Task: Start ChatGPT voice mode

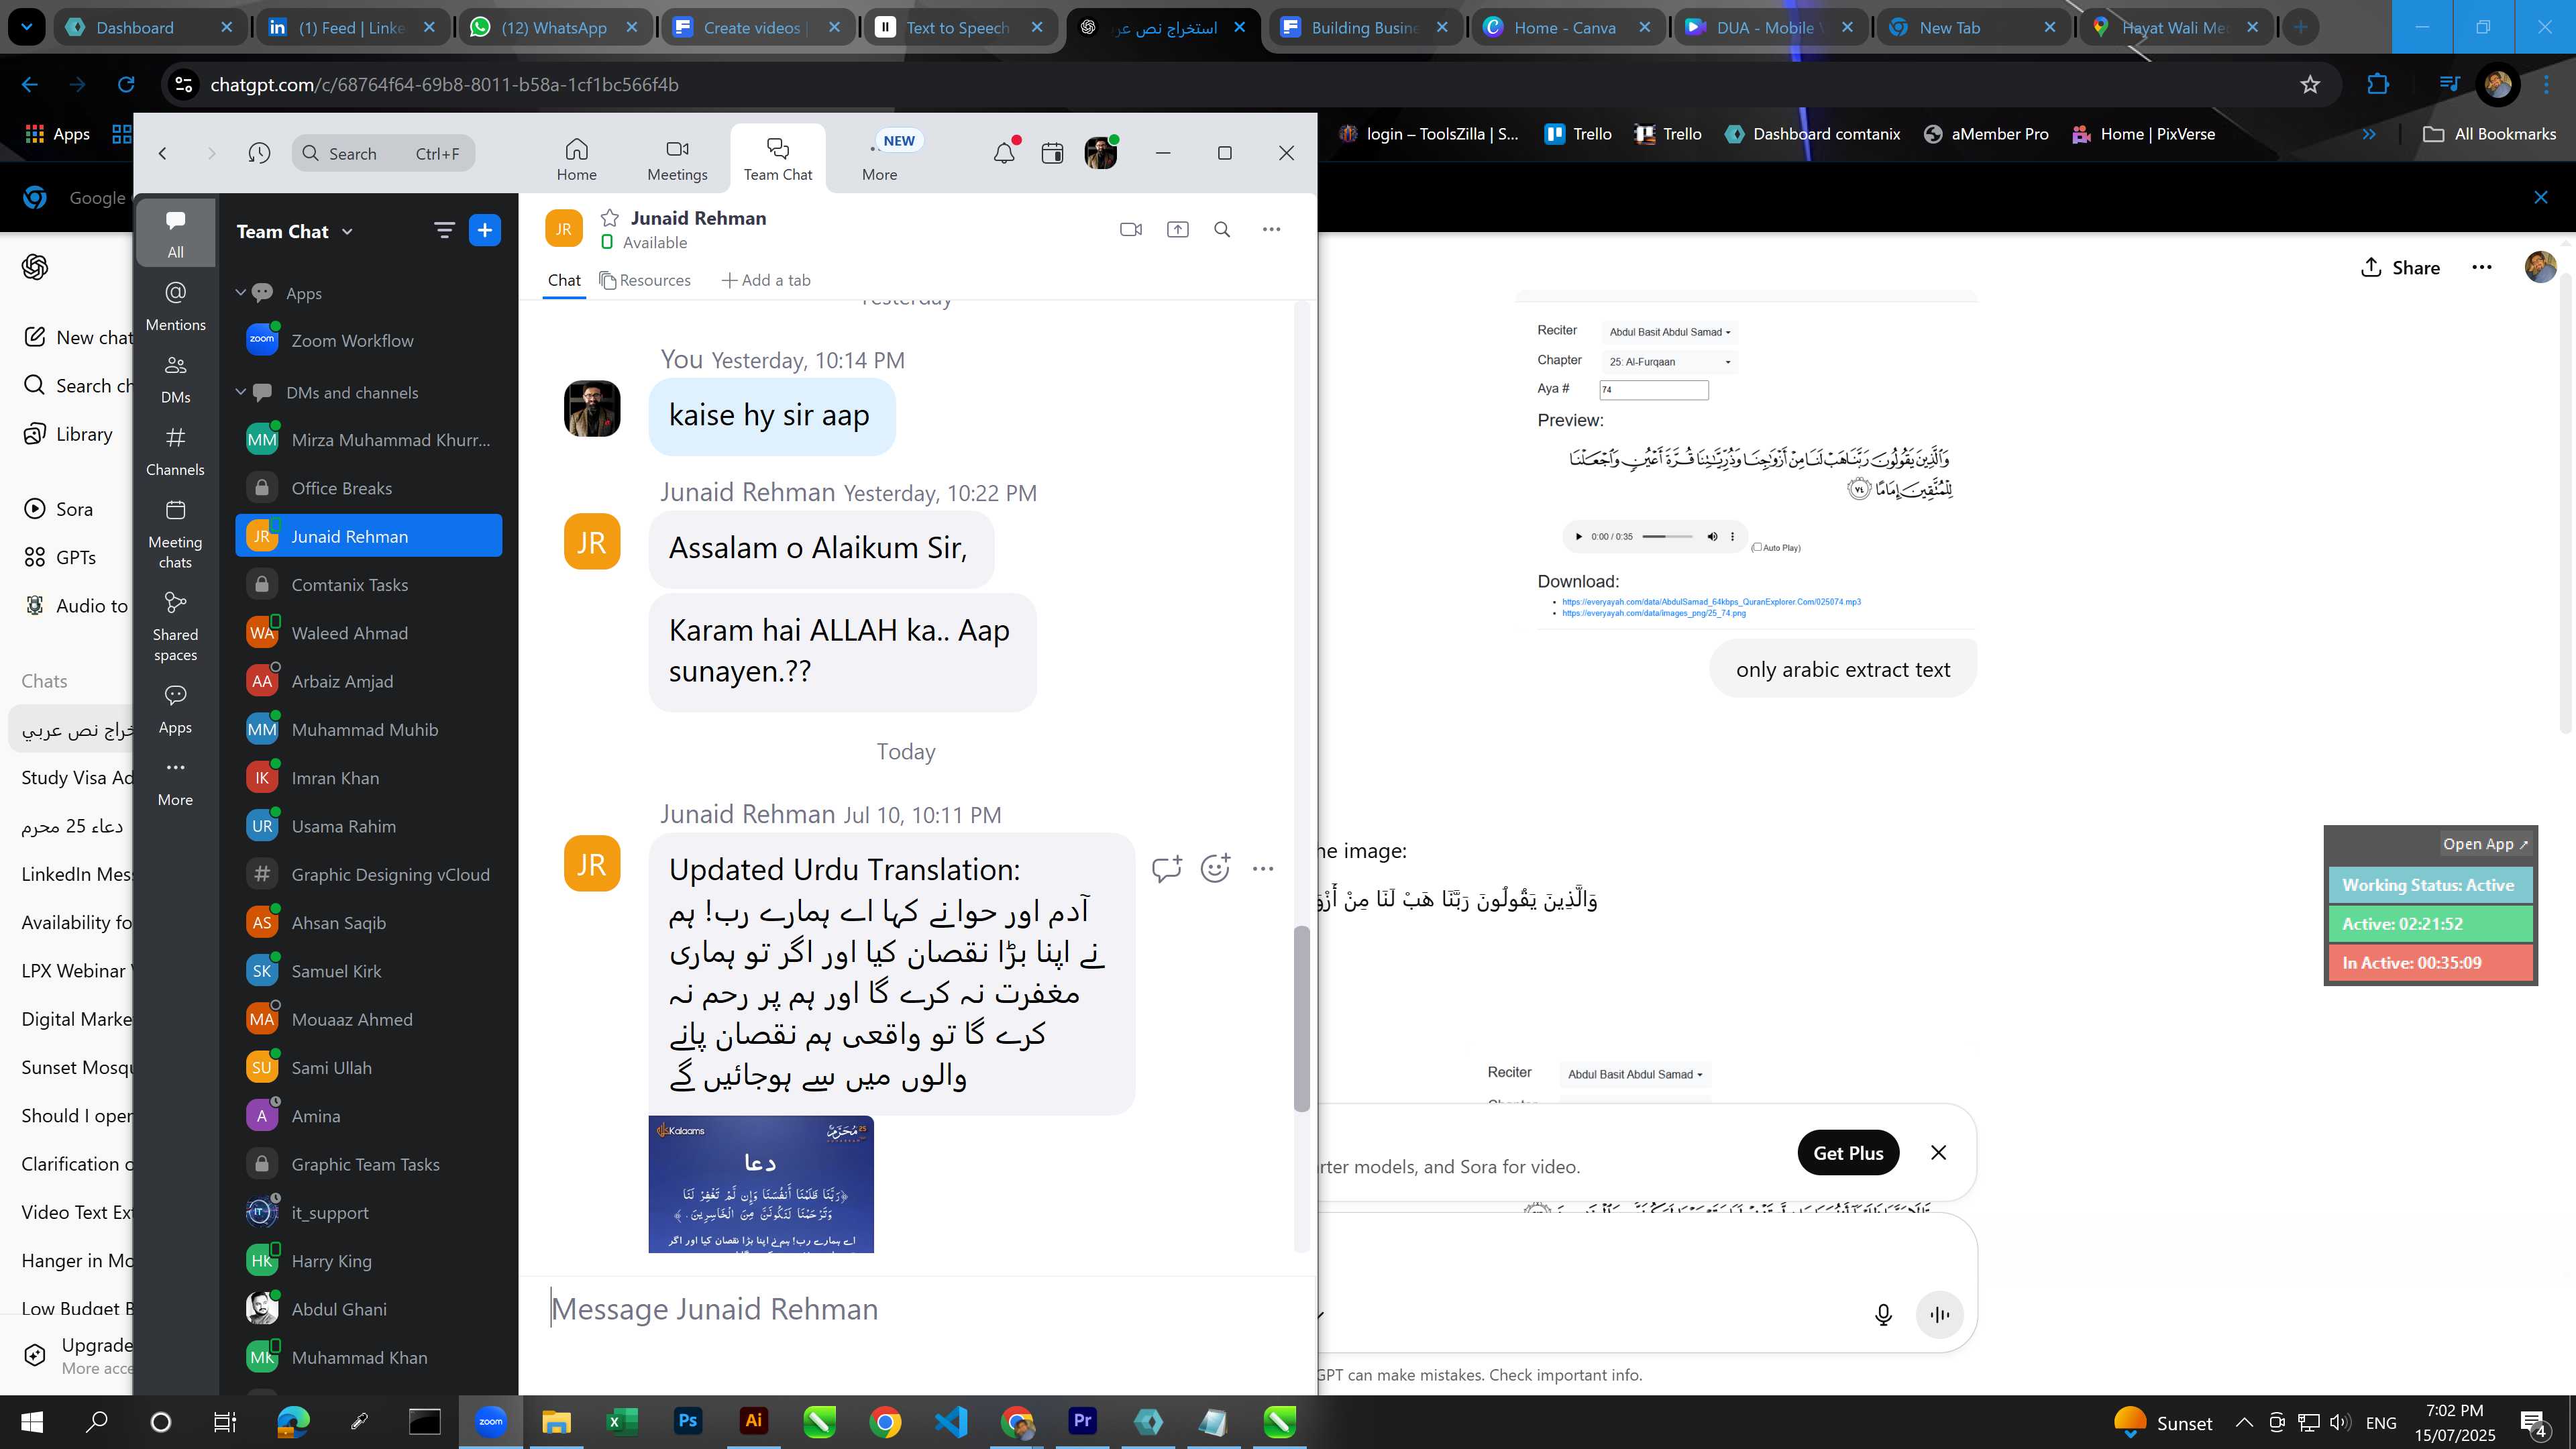Action: [x=1939, y=1315]
